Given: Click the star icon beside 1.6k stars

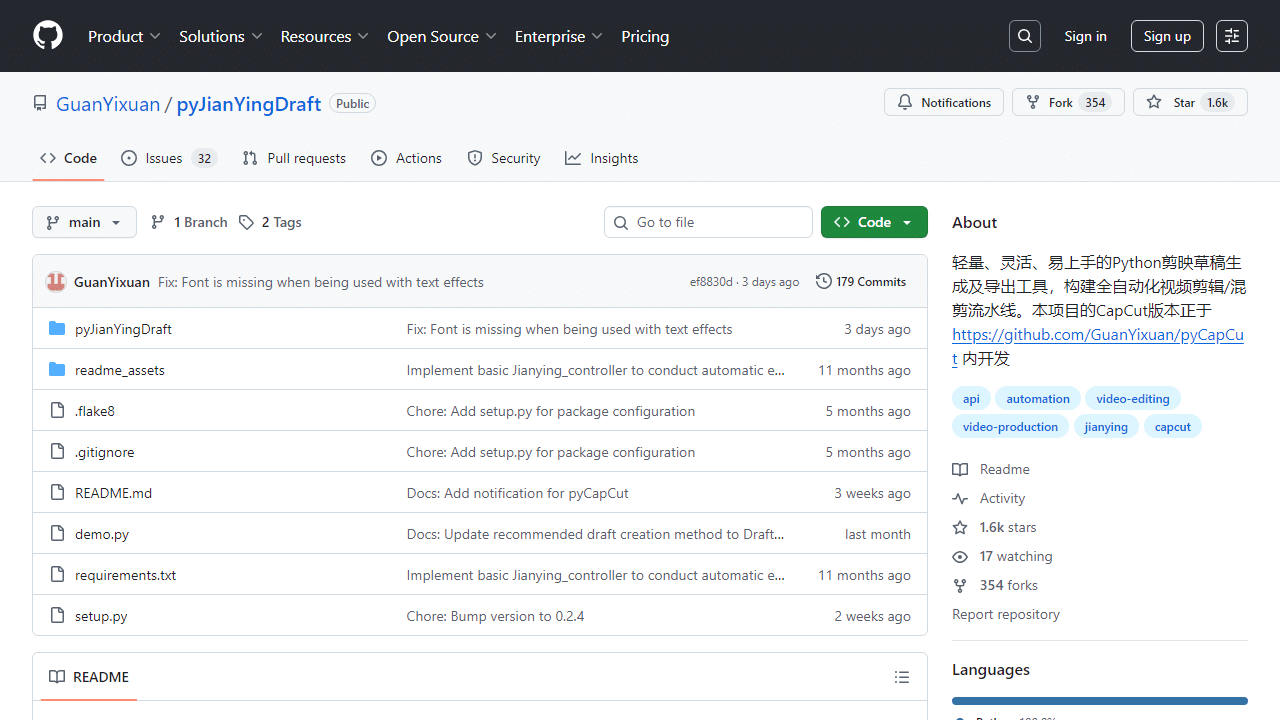Looking at the screenshot, I should tap(960, 527).
